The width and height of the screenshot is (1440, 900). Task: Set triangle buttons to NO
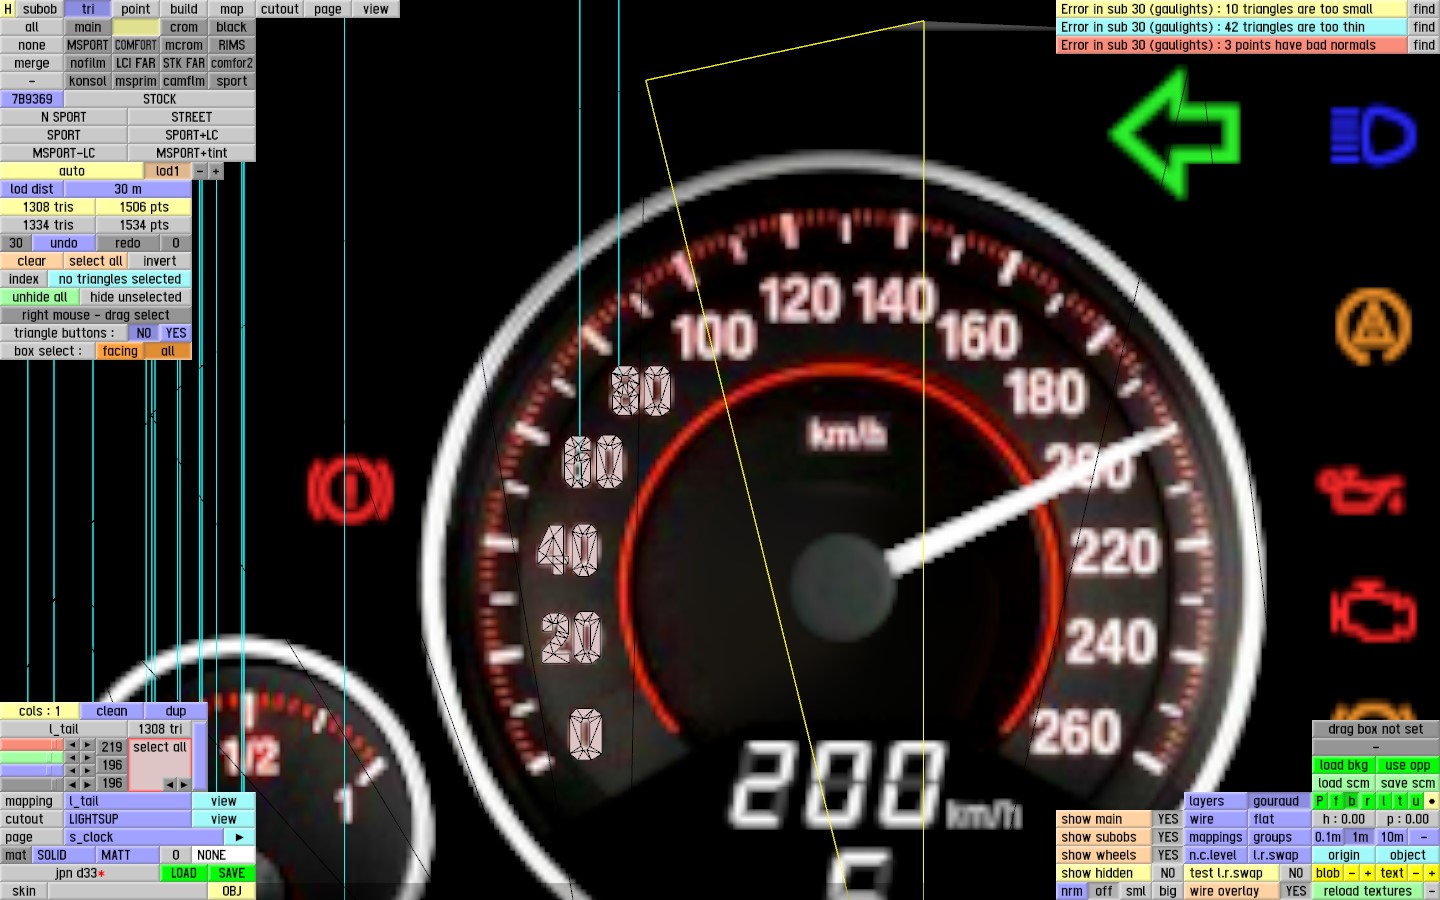pyautogui.click(x=144, y=333)
